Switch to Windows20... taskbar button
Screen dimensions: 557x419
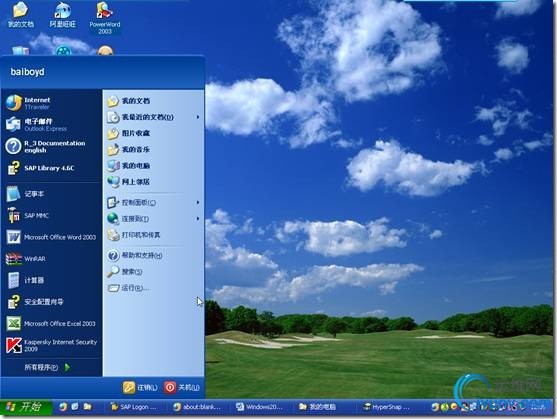coord(260,407)
